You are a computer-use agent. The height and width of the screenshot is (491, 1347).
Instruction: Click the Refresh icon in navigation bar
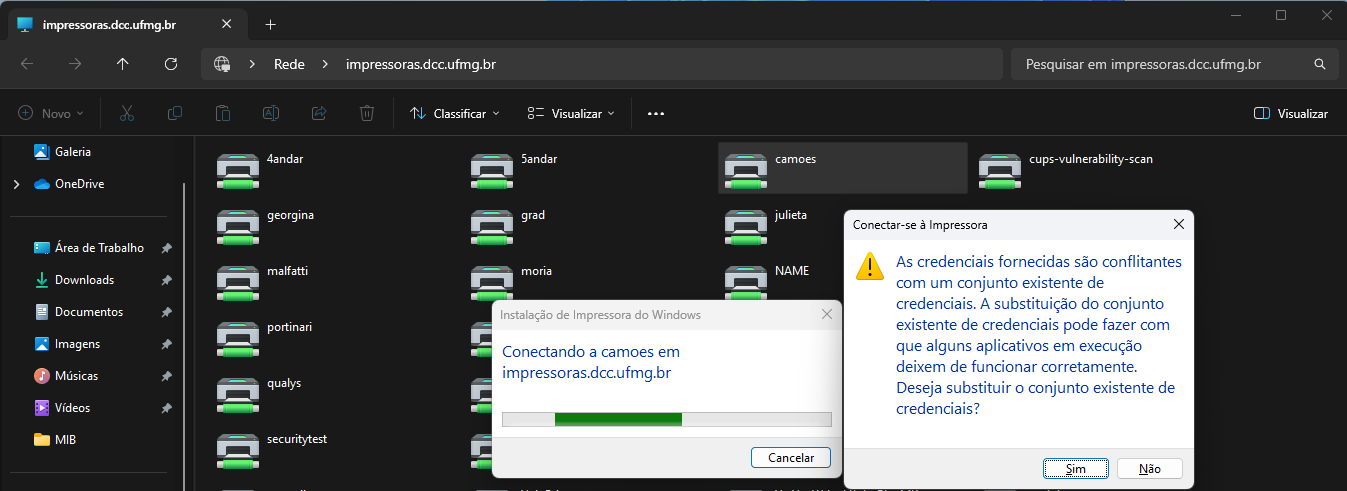[171, 64]
